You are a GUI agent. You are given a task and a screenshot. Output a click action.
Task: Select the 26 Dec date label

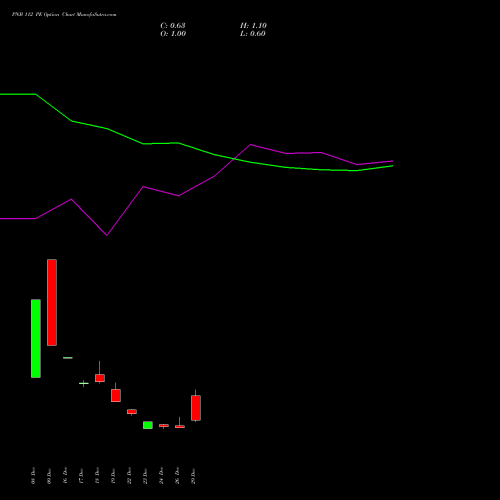click(177, 476)
